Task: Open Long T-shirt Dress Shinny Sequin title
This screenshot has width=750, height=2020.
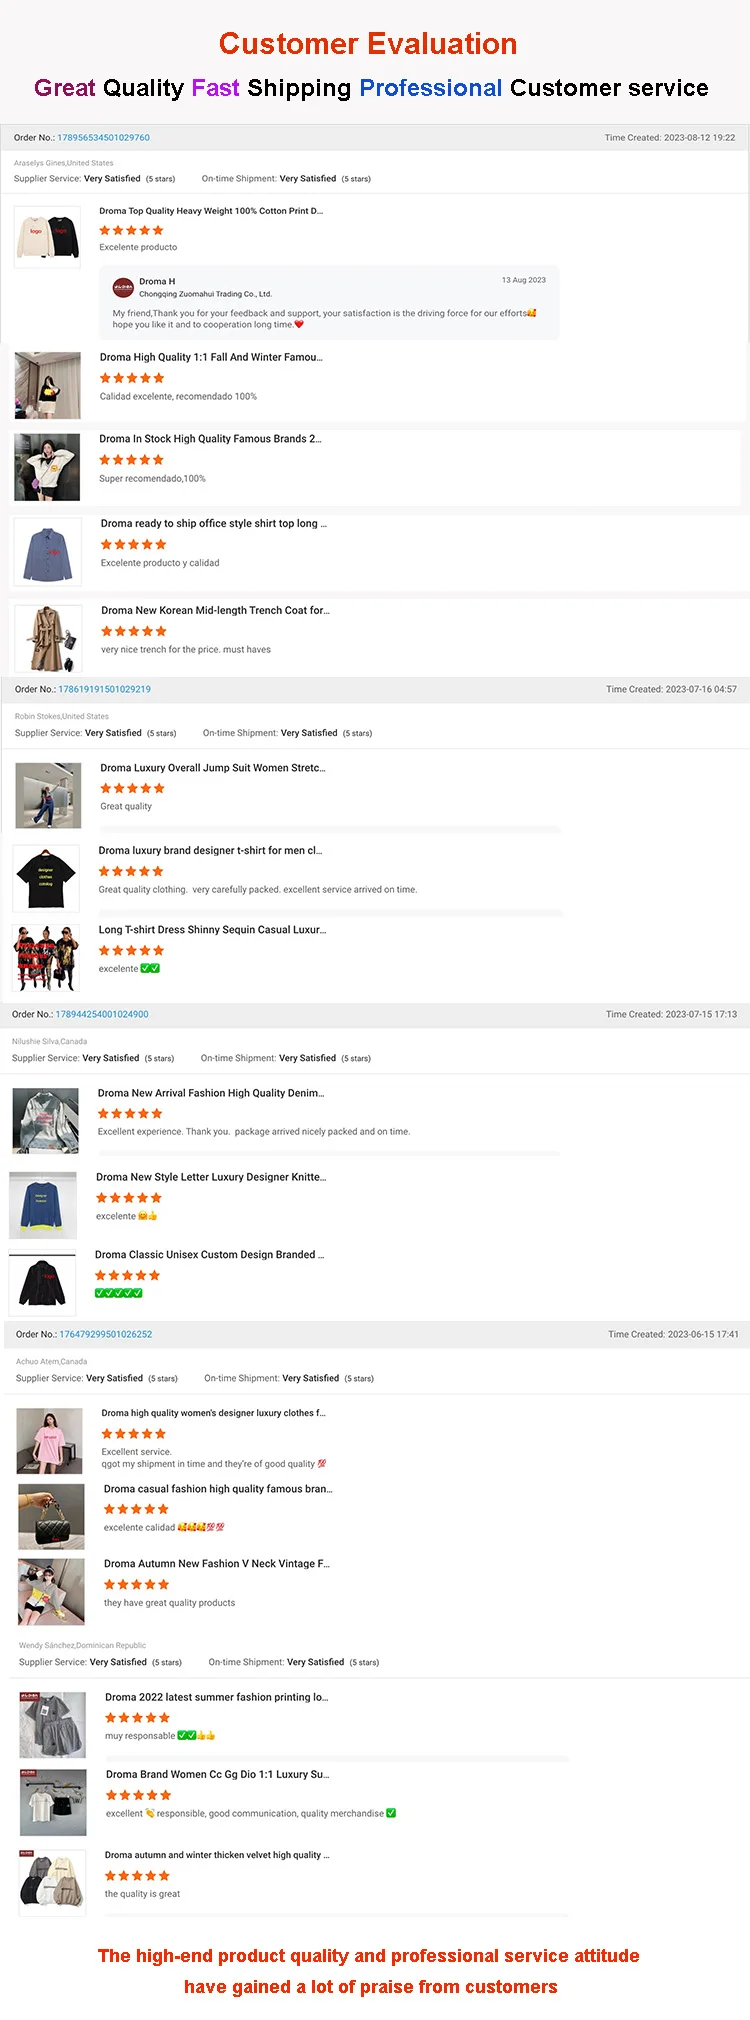Action: (x=212, y=930)
